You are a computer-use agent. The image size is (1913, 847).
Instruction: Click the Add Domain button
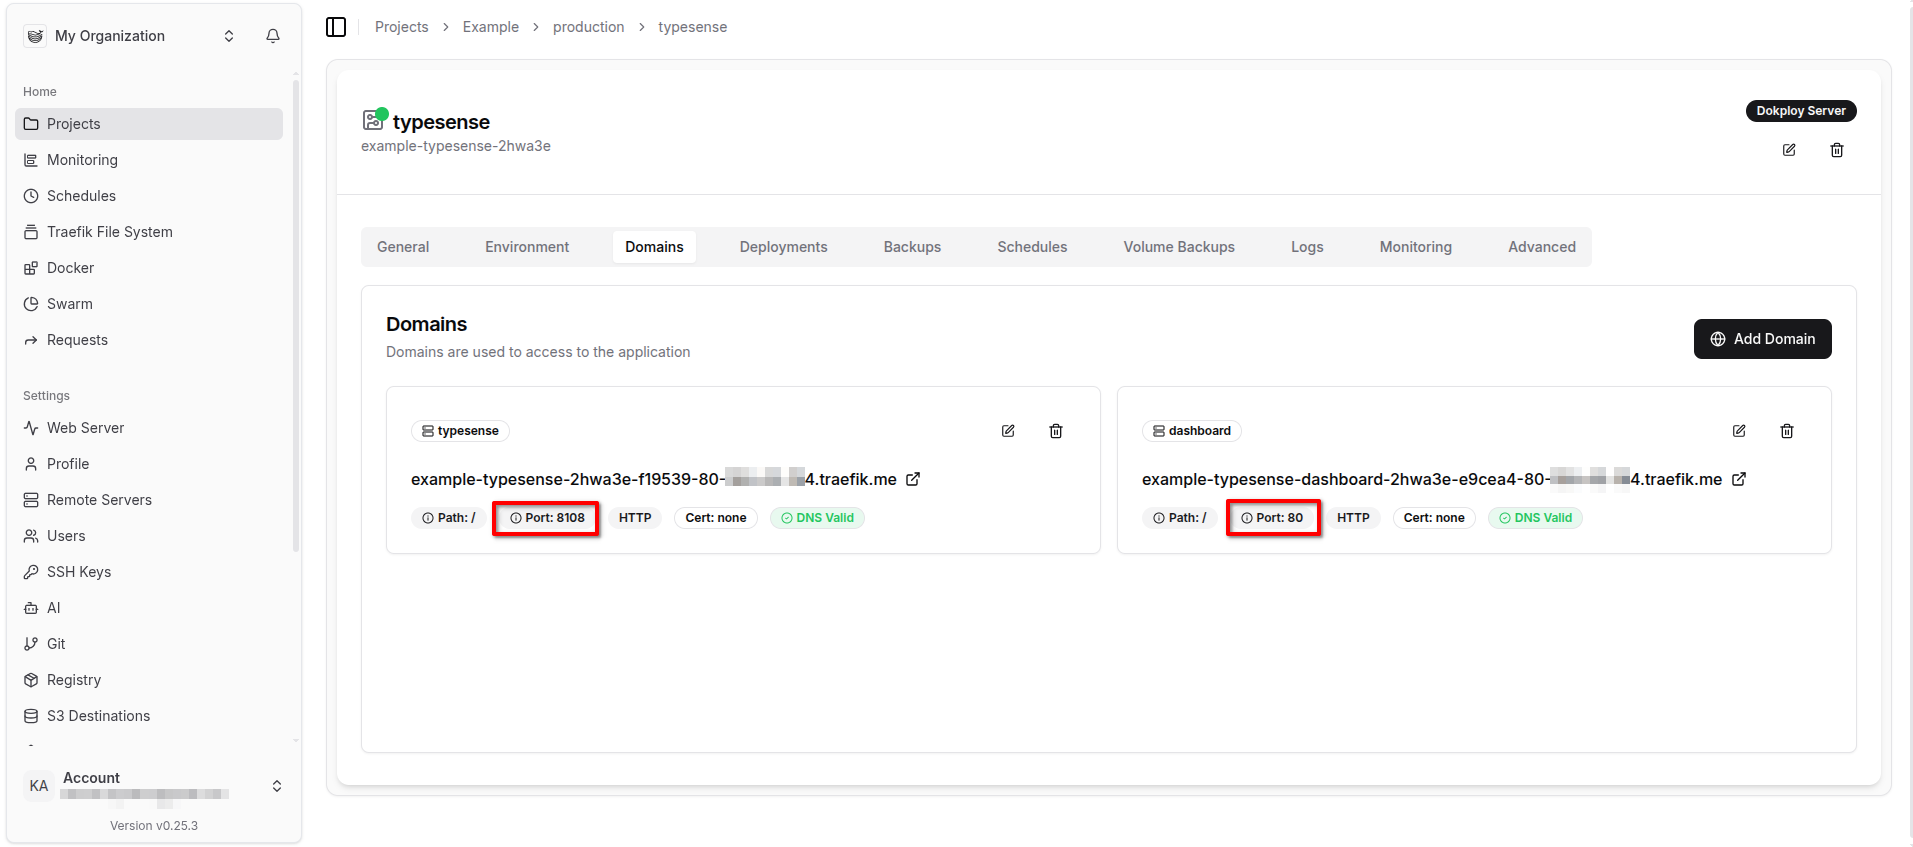[x=1762, y=339]
